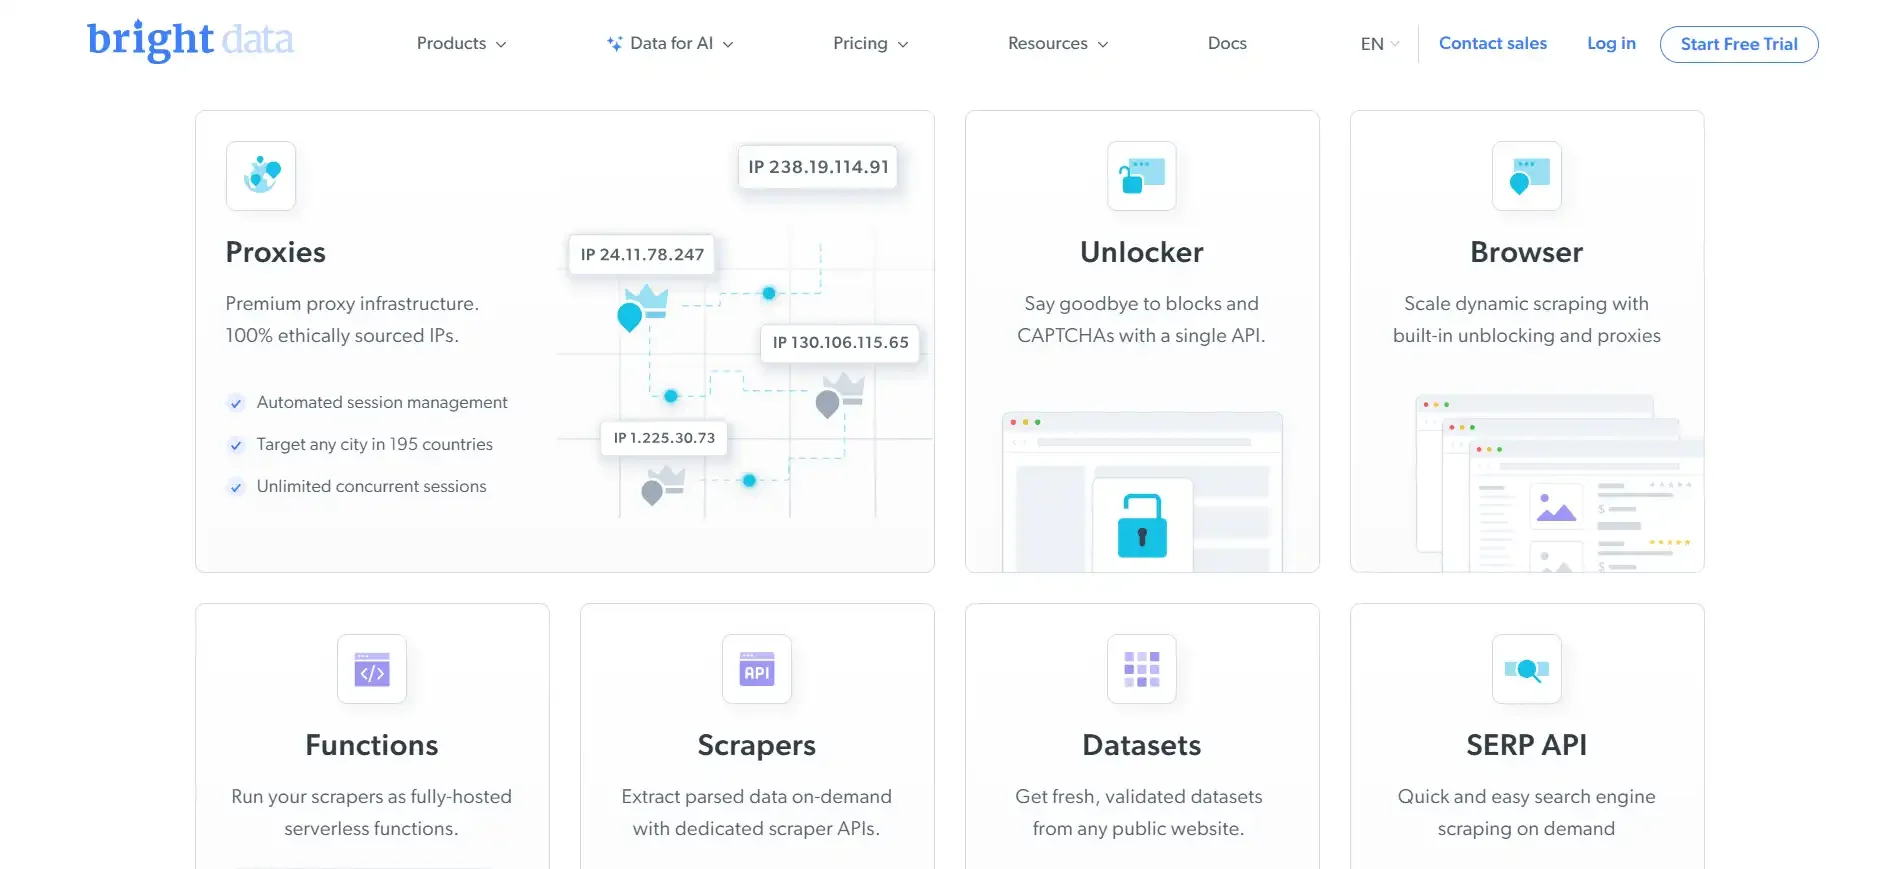Click the blue crown pin on proxy map

(x=641, y=308)
